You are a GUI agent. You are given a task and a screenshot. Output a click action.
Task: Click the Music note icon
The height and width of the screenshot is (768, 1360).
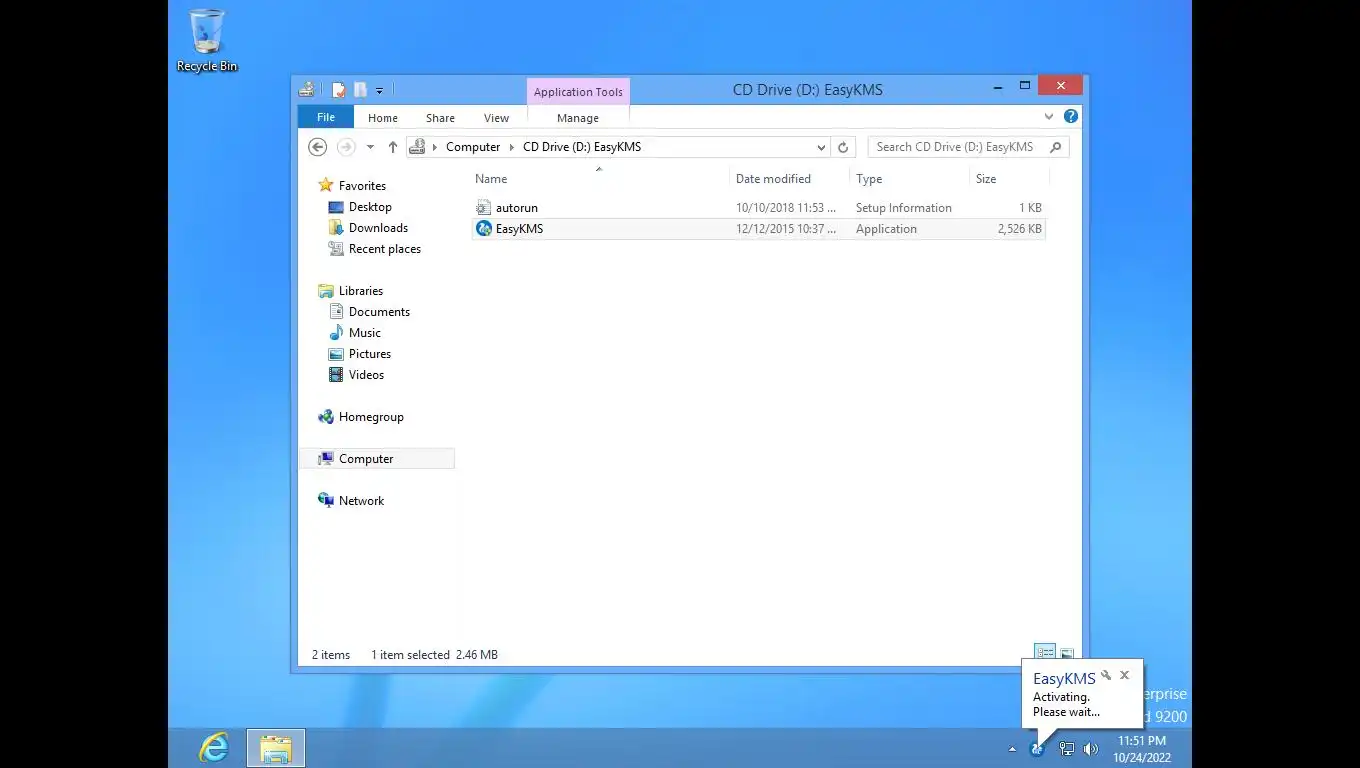(336, 333)
